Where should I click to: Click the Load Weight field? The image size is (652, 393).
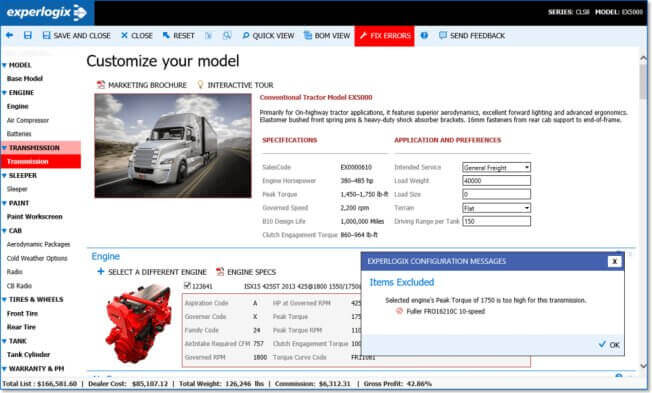click(496, 180)
